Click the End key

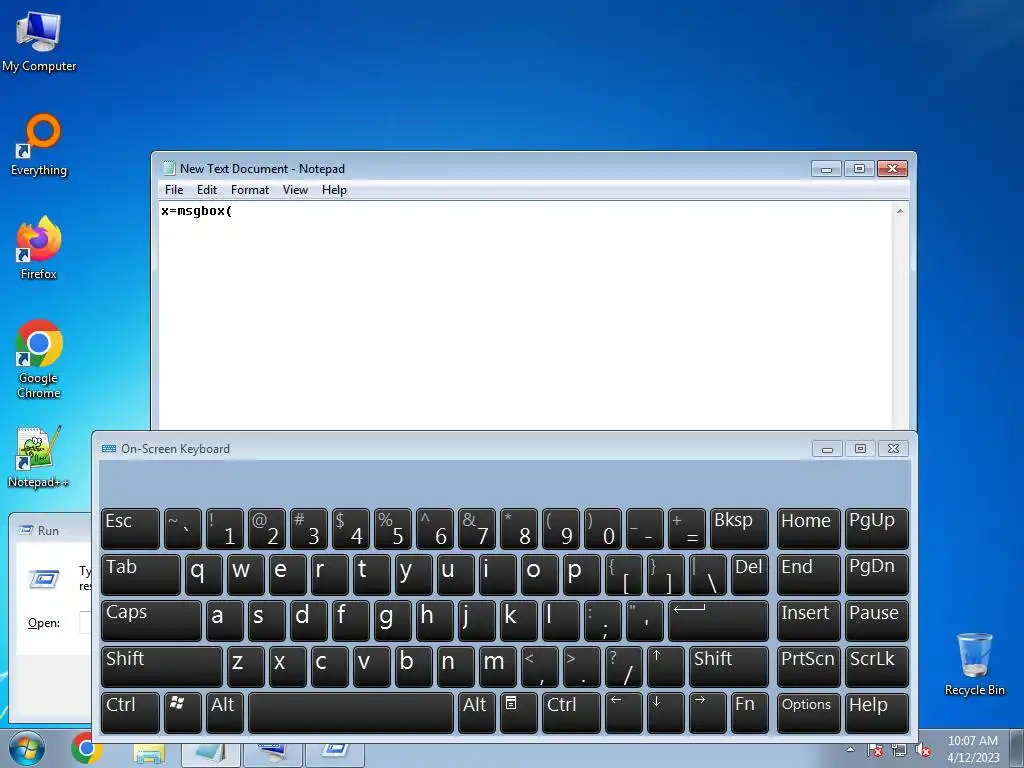(808, 575)
